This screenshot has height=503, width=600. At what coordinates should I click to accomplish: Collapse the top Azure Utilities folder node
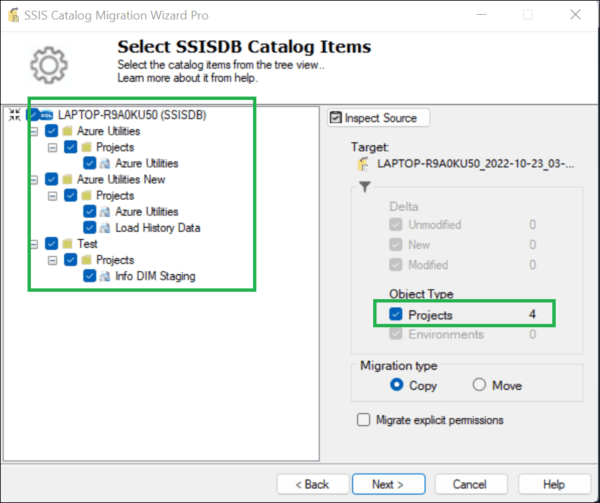(x=35, y=132)
